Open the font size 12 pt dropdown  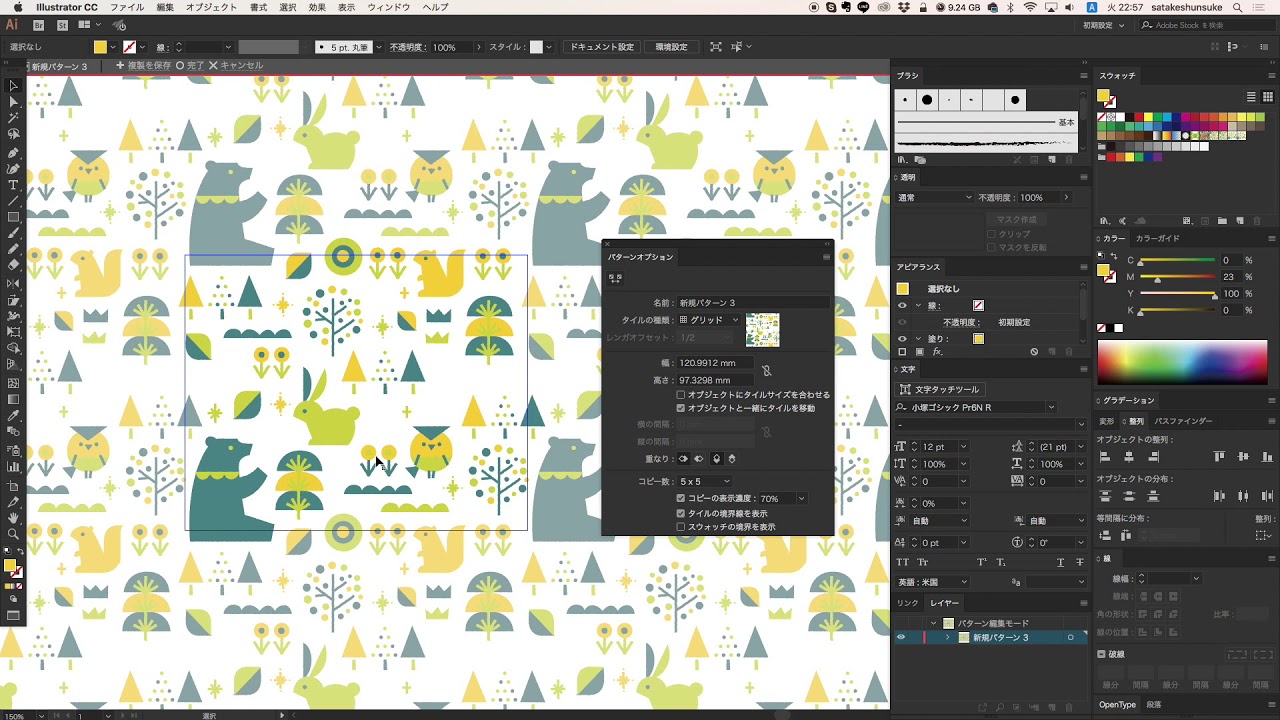(963, 447)
